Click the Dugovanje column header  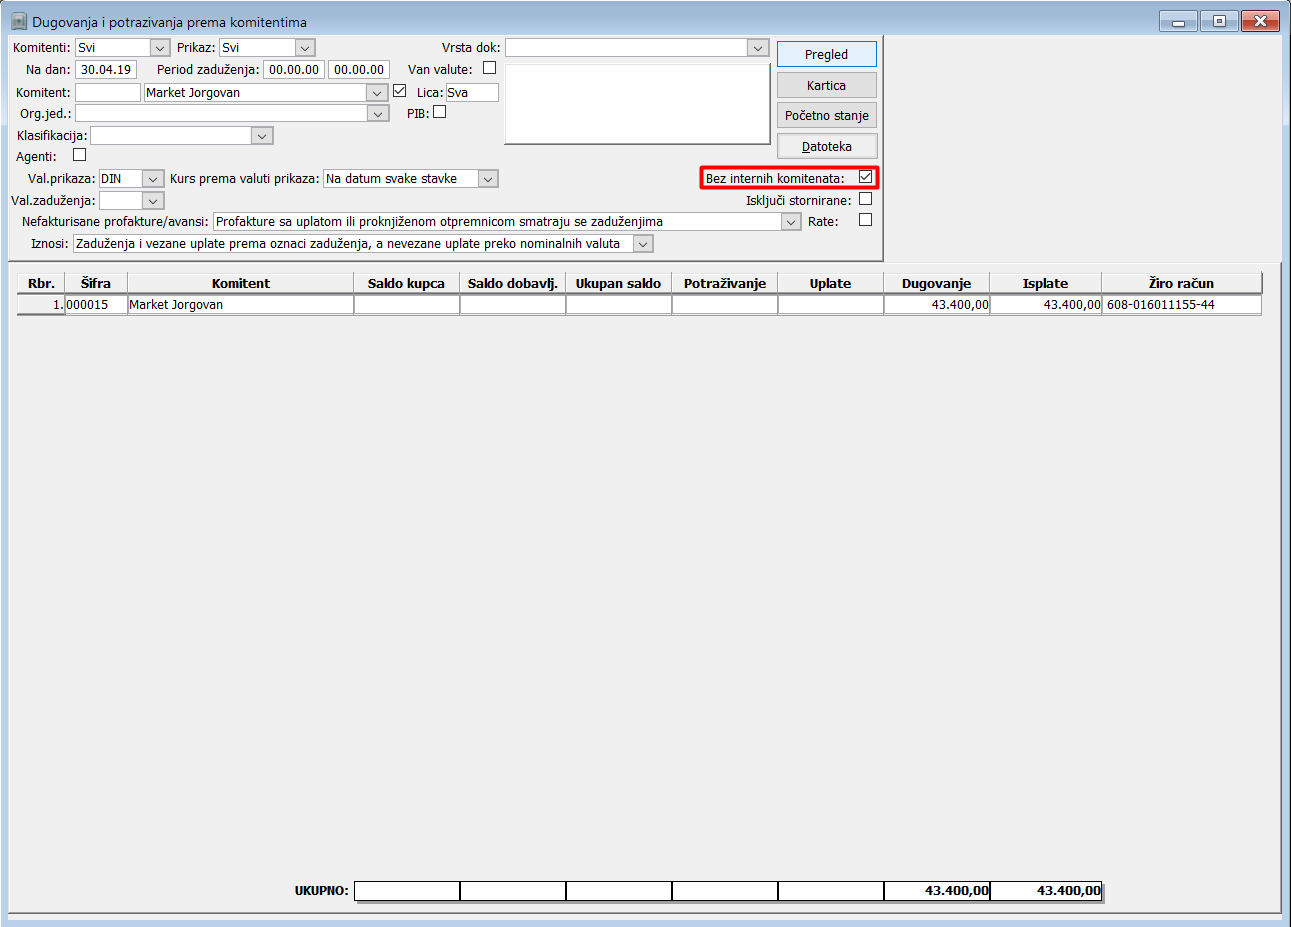point(936,283)
